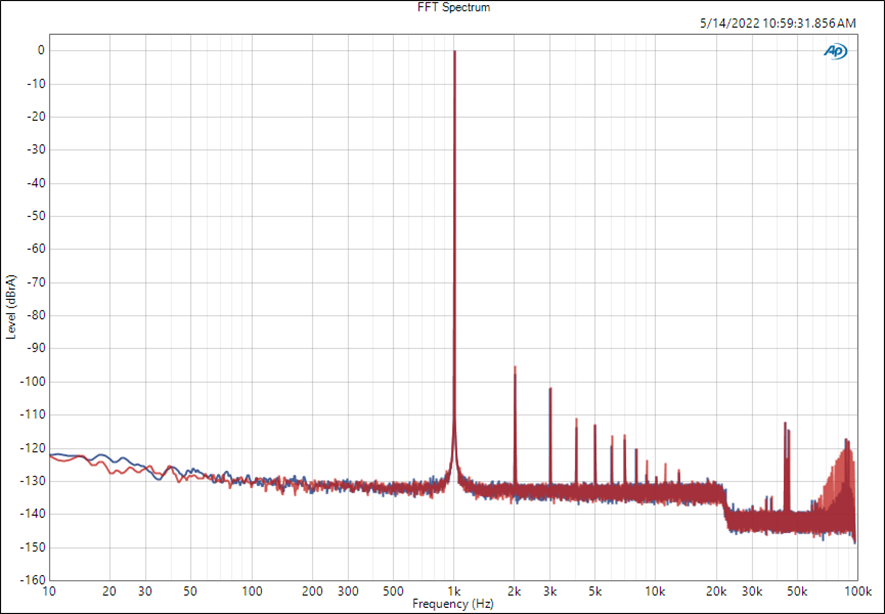Image resolution: width=885 pixels, height=614 pixels.
Task: Click the tip of the 1 kHz fundamental peak
Action: click(x=454, y=51)
